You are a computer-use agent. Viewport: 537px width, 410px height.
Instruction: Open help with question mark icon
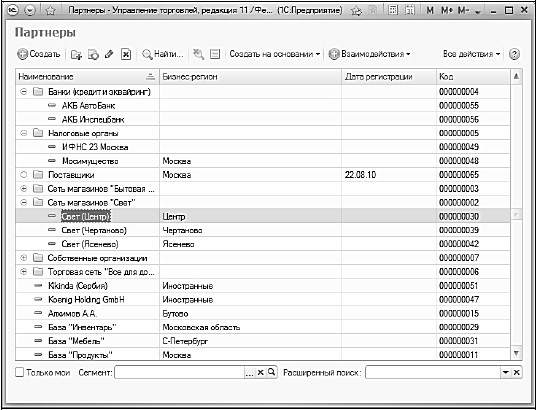(x=514, y=54)
